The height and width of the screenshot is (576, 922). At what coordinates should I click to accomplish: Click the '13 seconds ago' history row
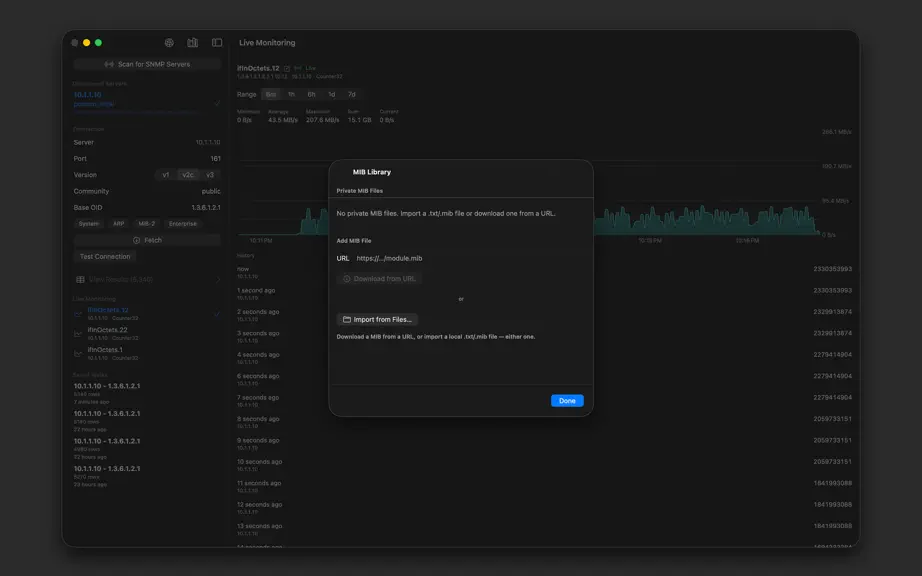point(544,528)
